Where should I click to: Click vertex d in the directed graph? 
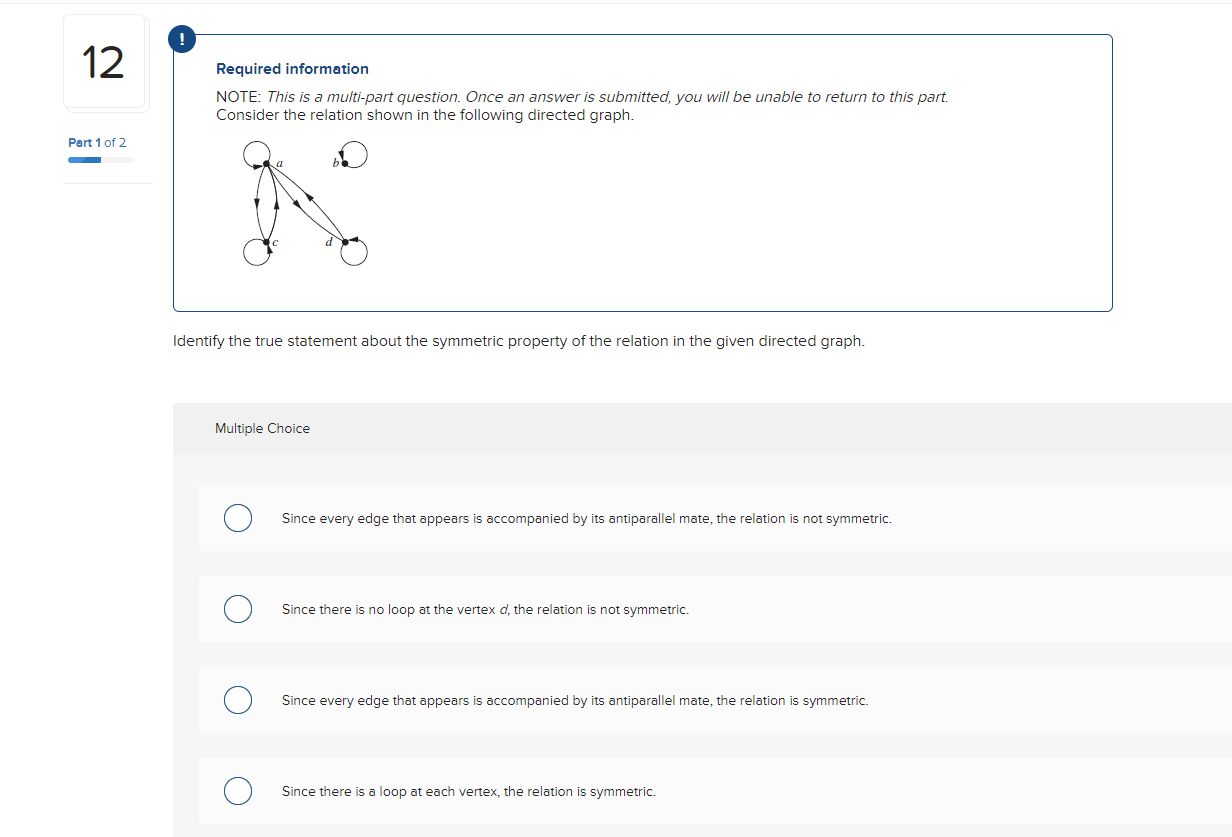(346, 242)
